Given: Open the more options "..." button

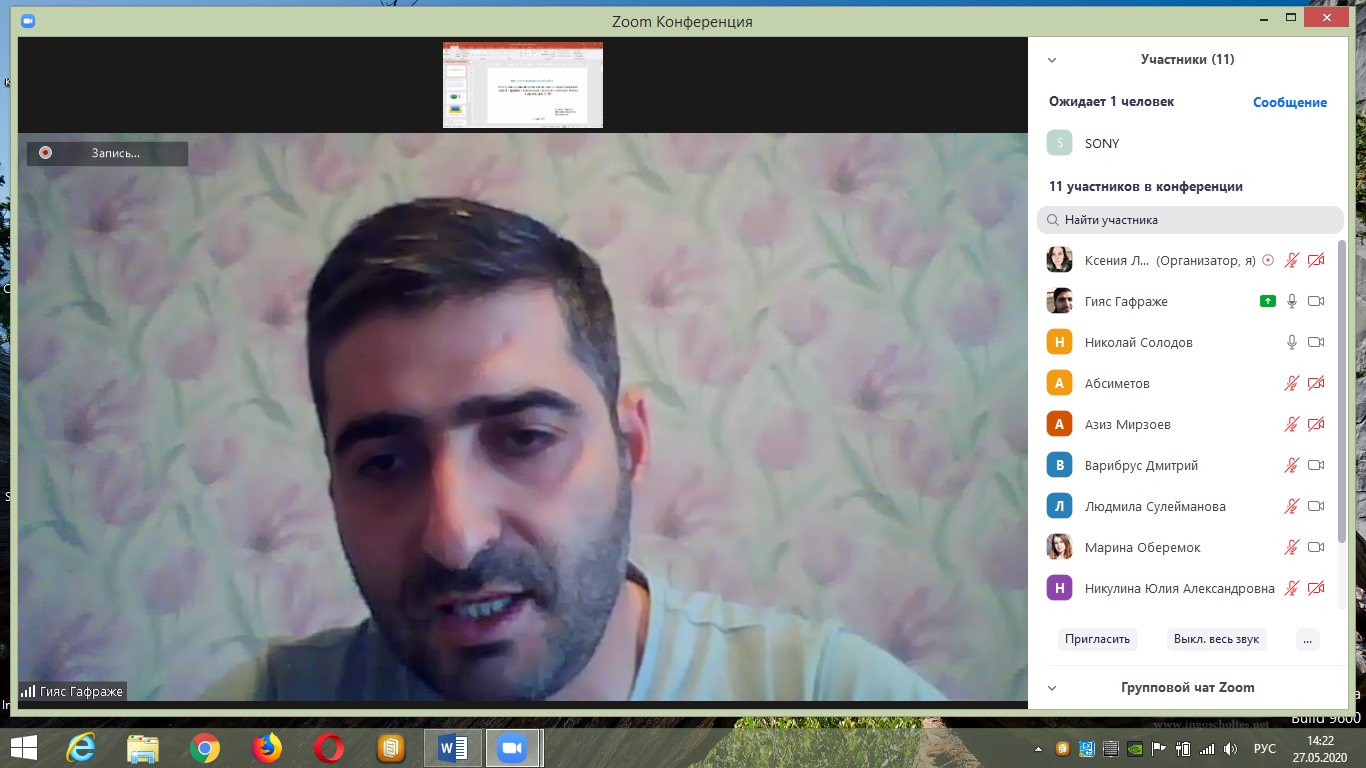Looking at the screenshot, I should point(1308,639).
